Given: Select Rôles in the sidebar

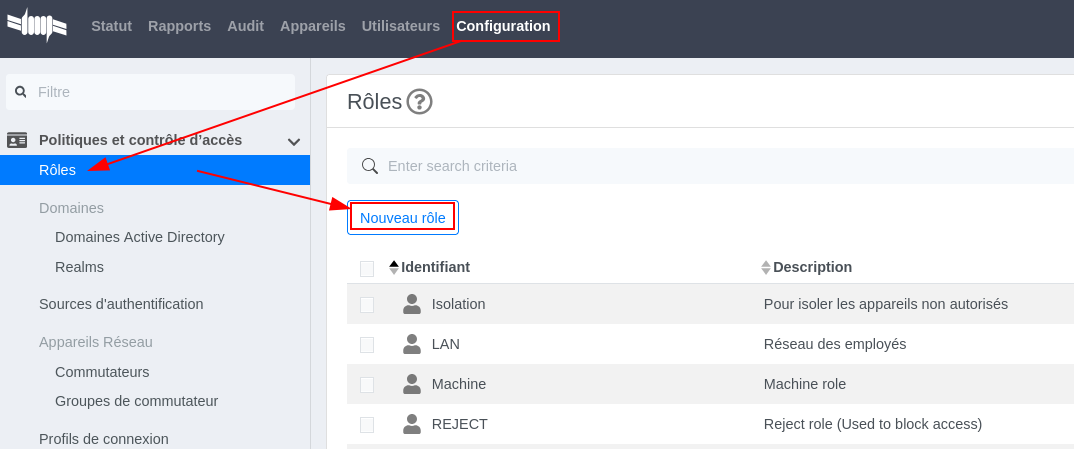Looking at the screenshot, I should click(x=155, y=170).
